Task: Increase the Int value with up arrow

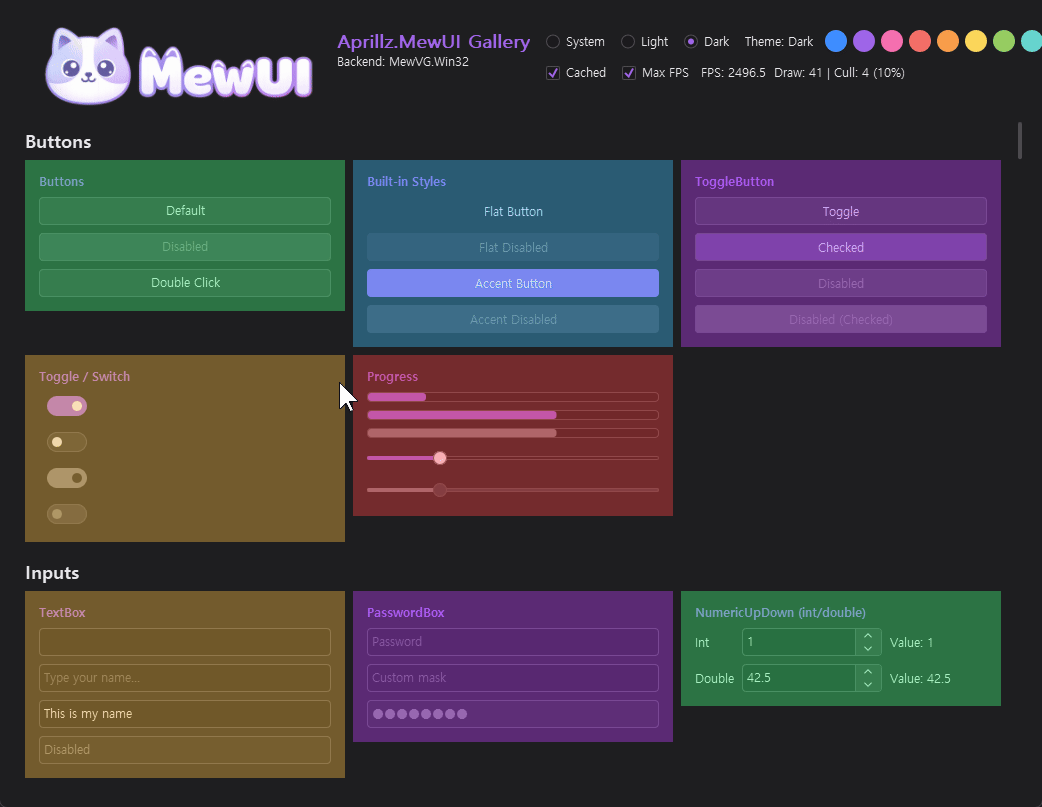Action: point(868,635)
